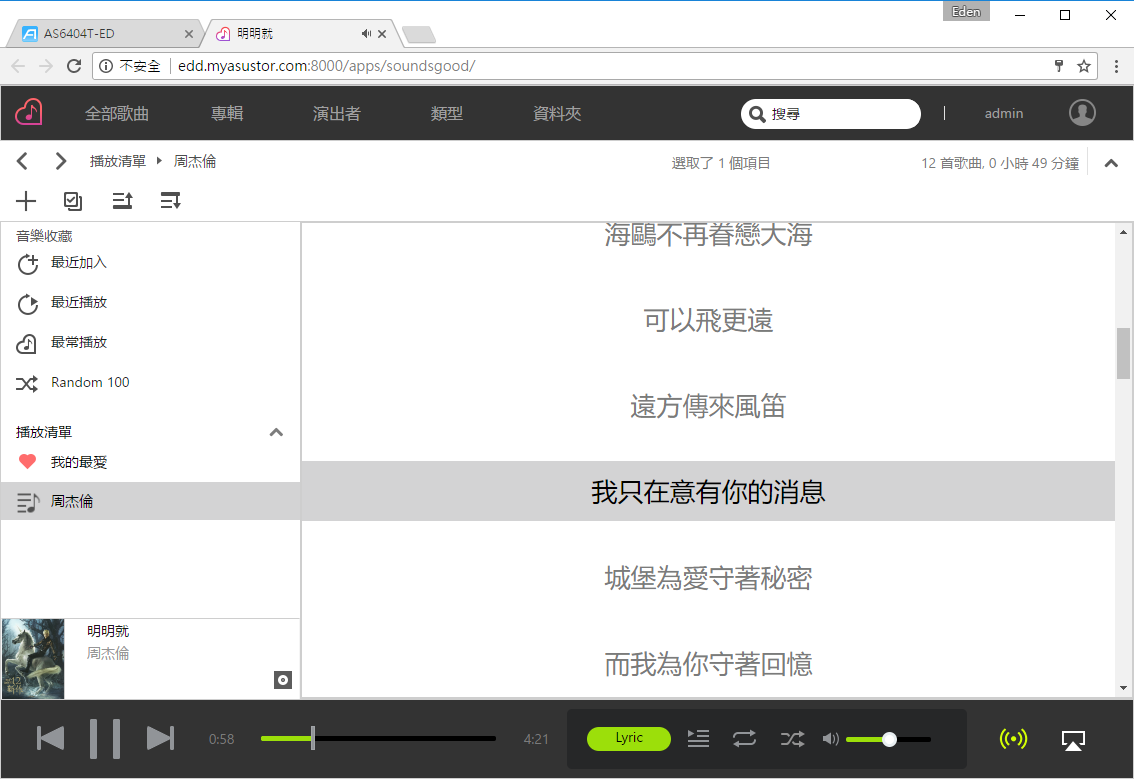Close the AS6404T-ED browser tab
1134x779 pixels.
[x=189, y=34]
